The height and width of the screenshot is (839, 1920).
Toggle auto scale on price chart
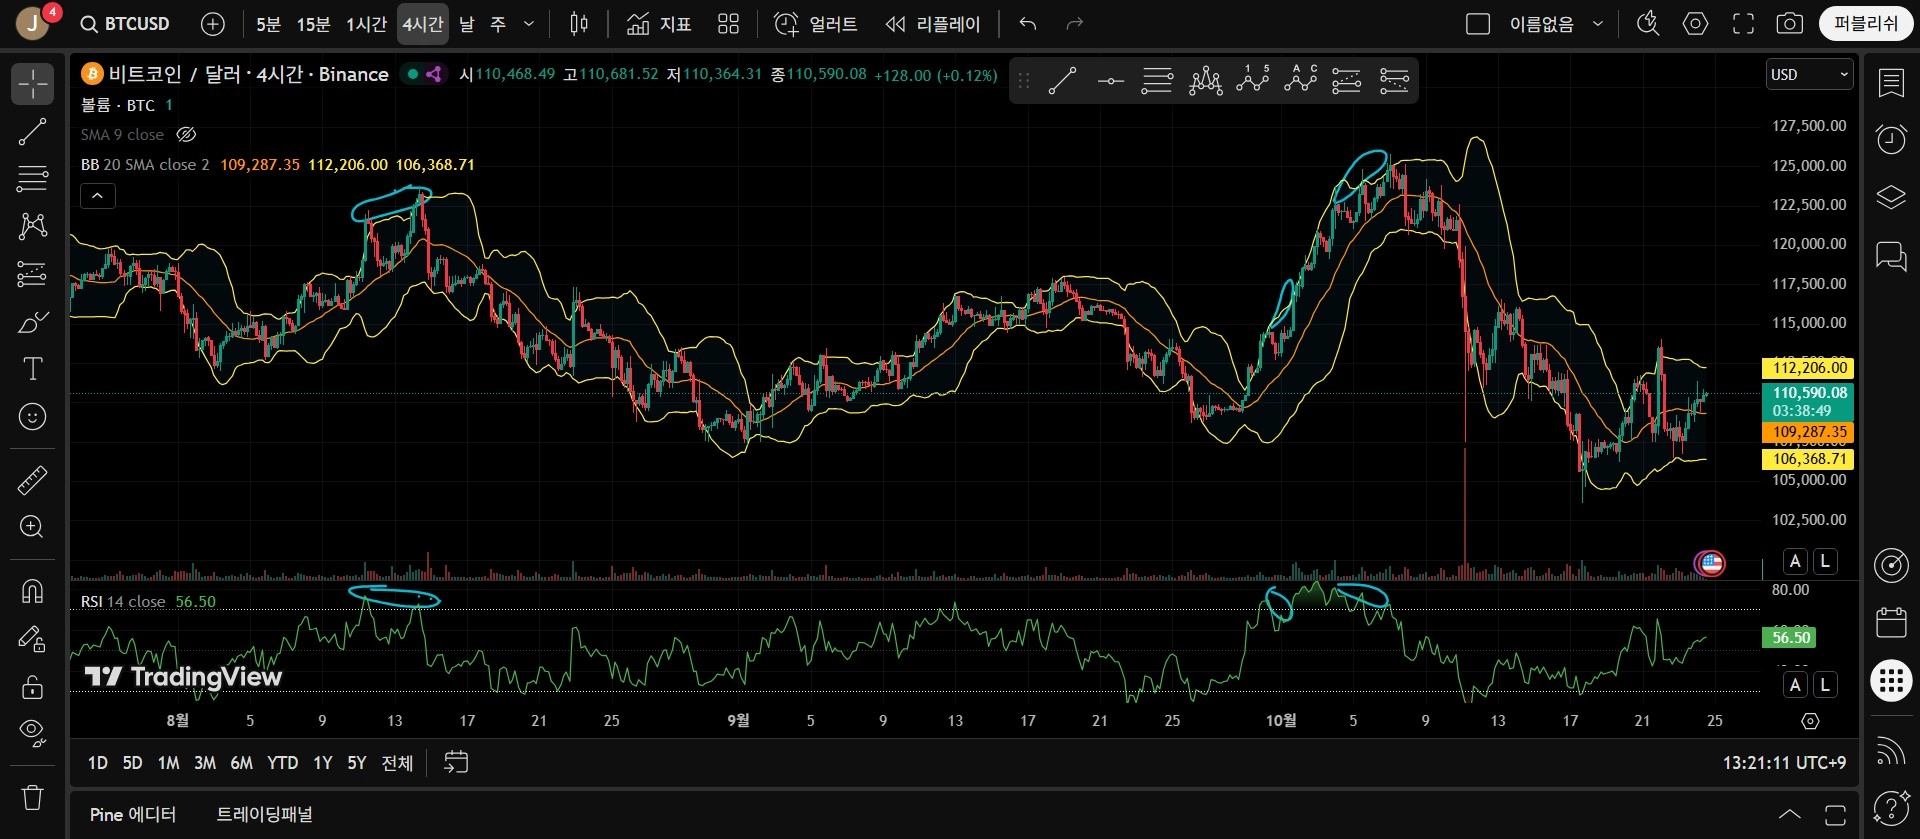tap(1795, 561)
